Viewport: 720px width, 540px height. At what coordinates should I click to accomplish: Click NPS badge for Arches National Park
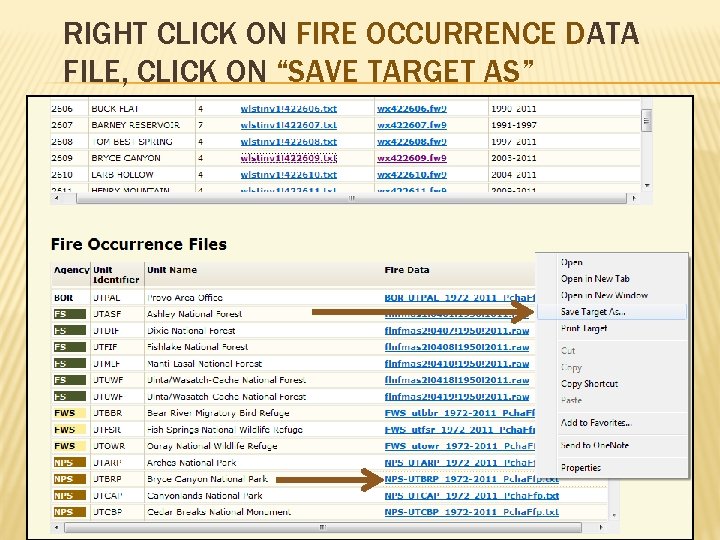[x=70, y=462]
